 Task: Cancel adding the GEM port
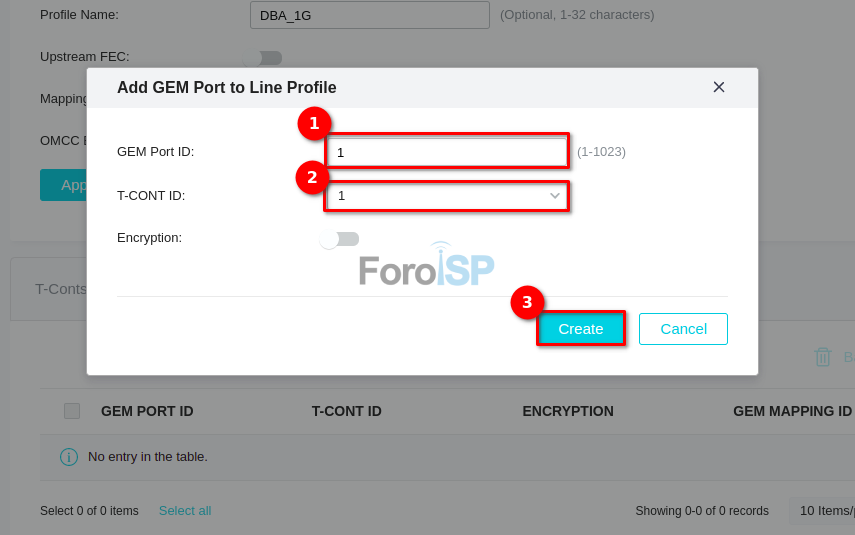point(683,329)
